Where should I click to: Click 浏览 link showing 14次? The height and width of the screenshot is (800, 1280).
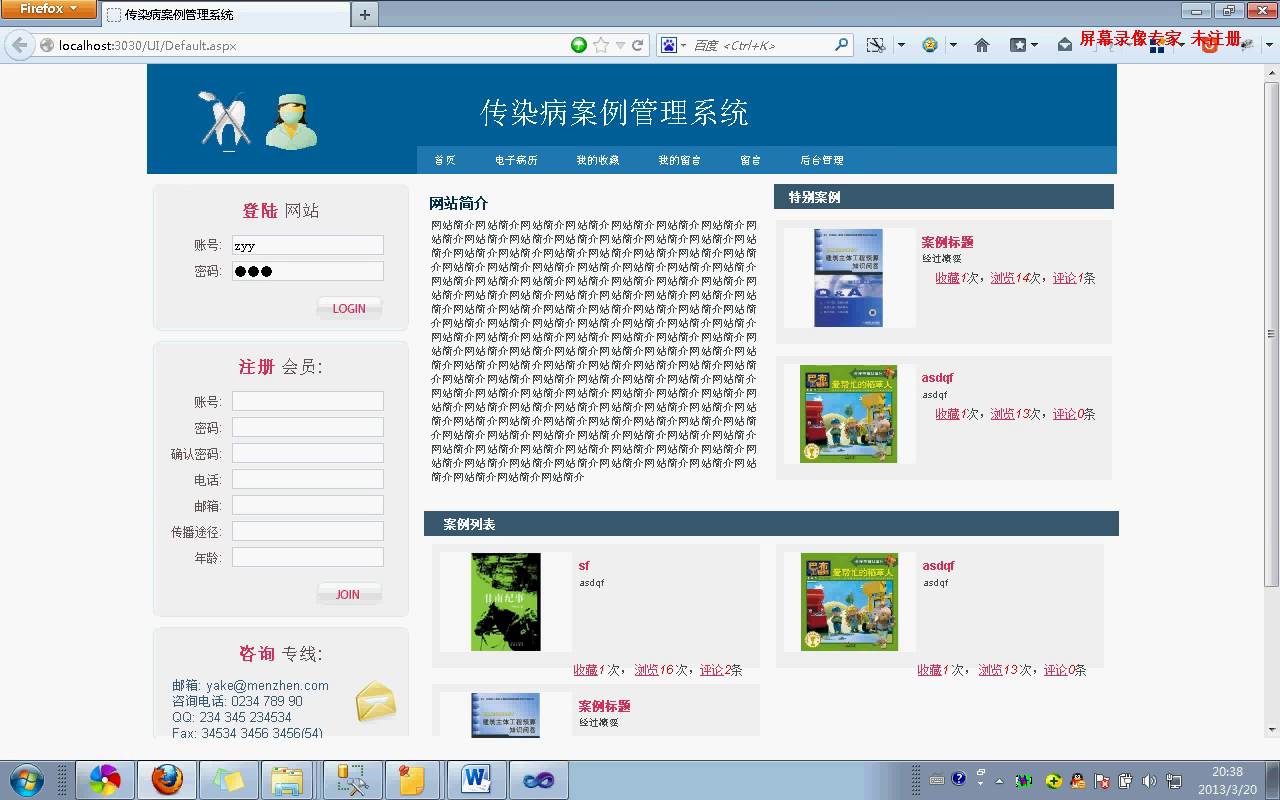1002,278
